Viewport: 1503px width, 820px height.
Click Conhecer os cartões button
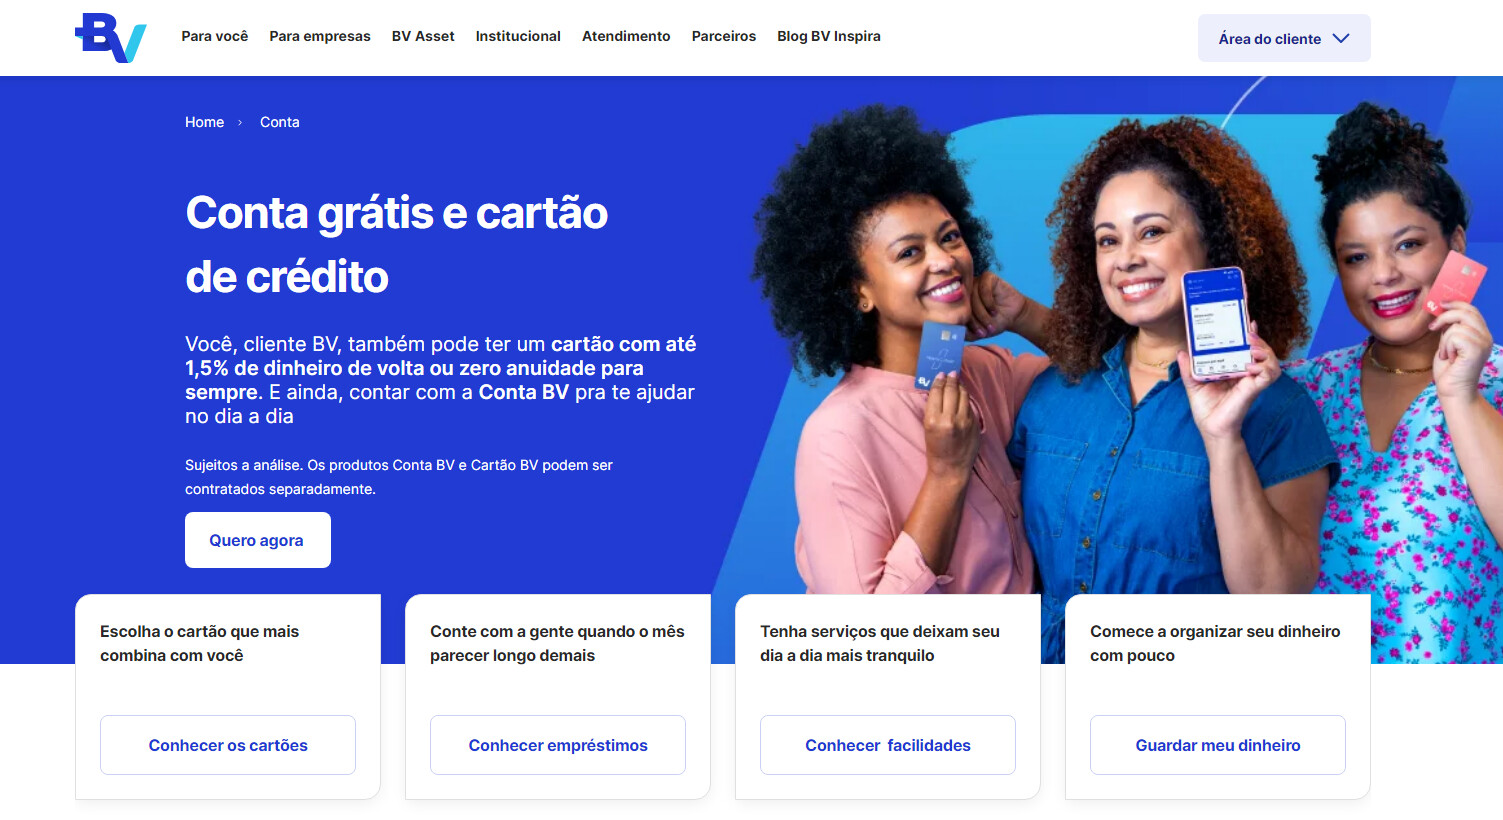point(228,745)
